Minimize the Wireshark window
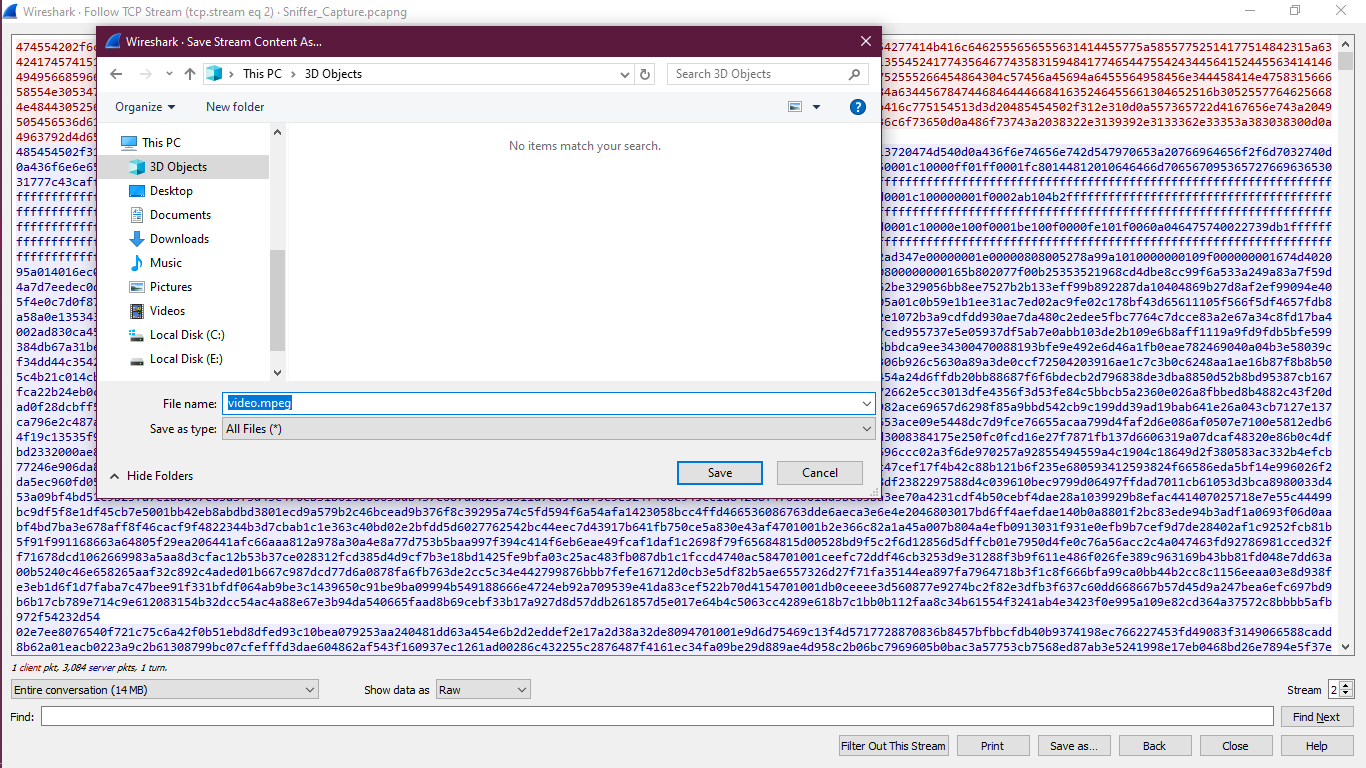 coord(1249,11)
